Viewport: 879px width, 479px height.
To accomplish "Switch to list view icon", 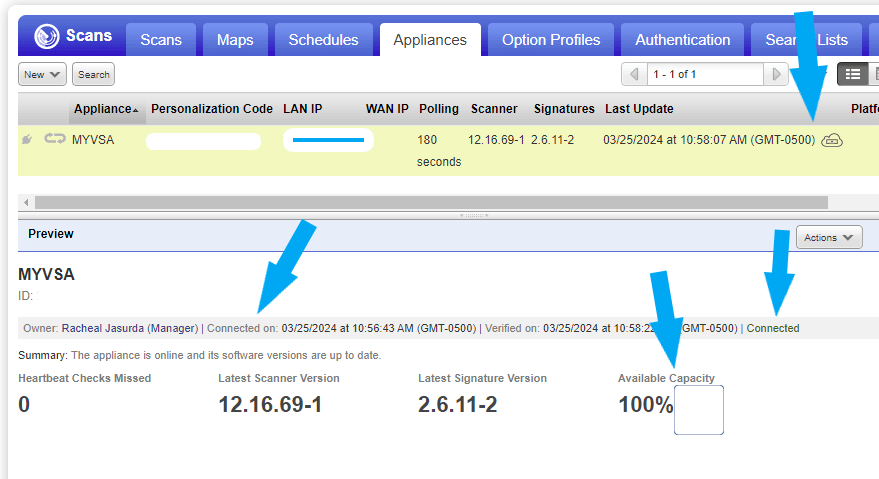I will click(853, 74).
